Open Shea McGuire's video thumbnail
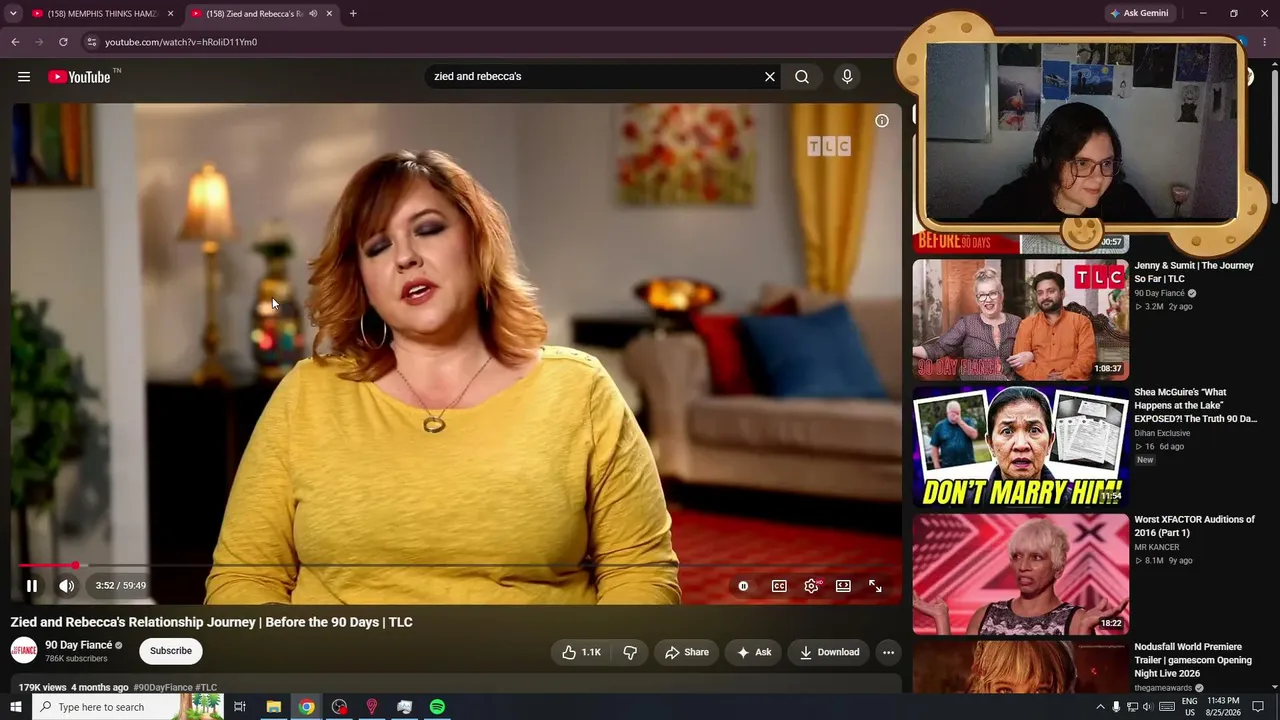Viewport: 1280px width, 720px height. click(x=1020, y=447)
